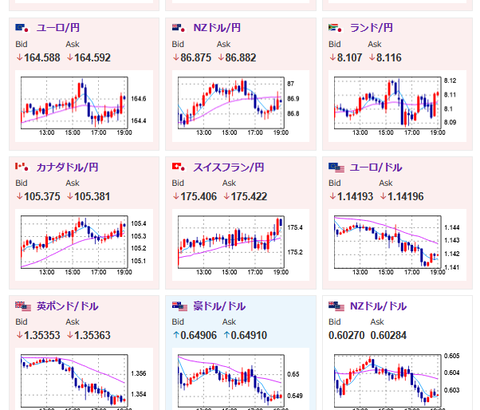Image resolution: width=480 pixels, height=410 pixels.
Task: Open the ランド/円 currency pair link
Action: pyautogui.click(x=371, y=28)
